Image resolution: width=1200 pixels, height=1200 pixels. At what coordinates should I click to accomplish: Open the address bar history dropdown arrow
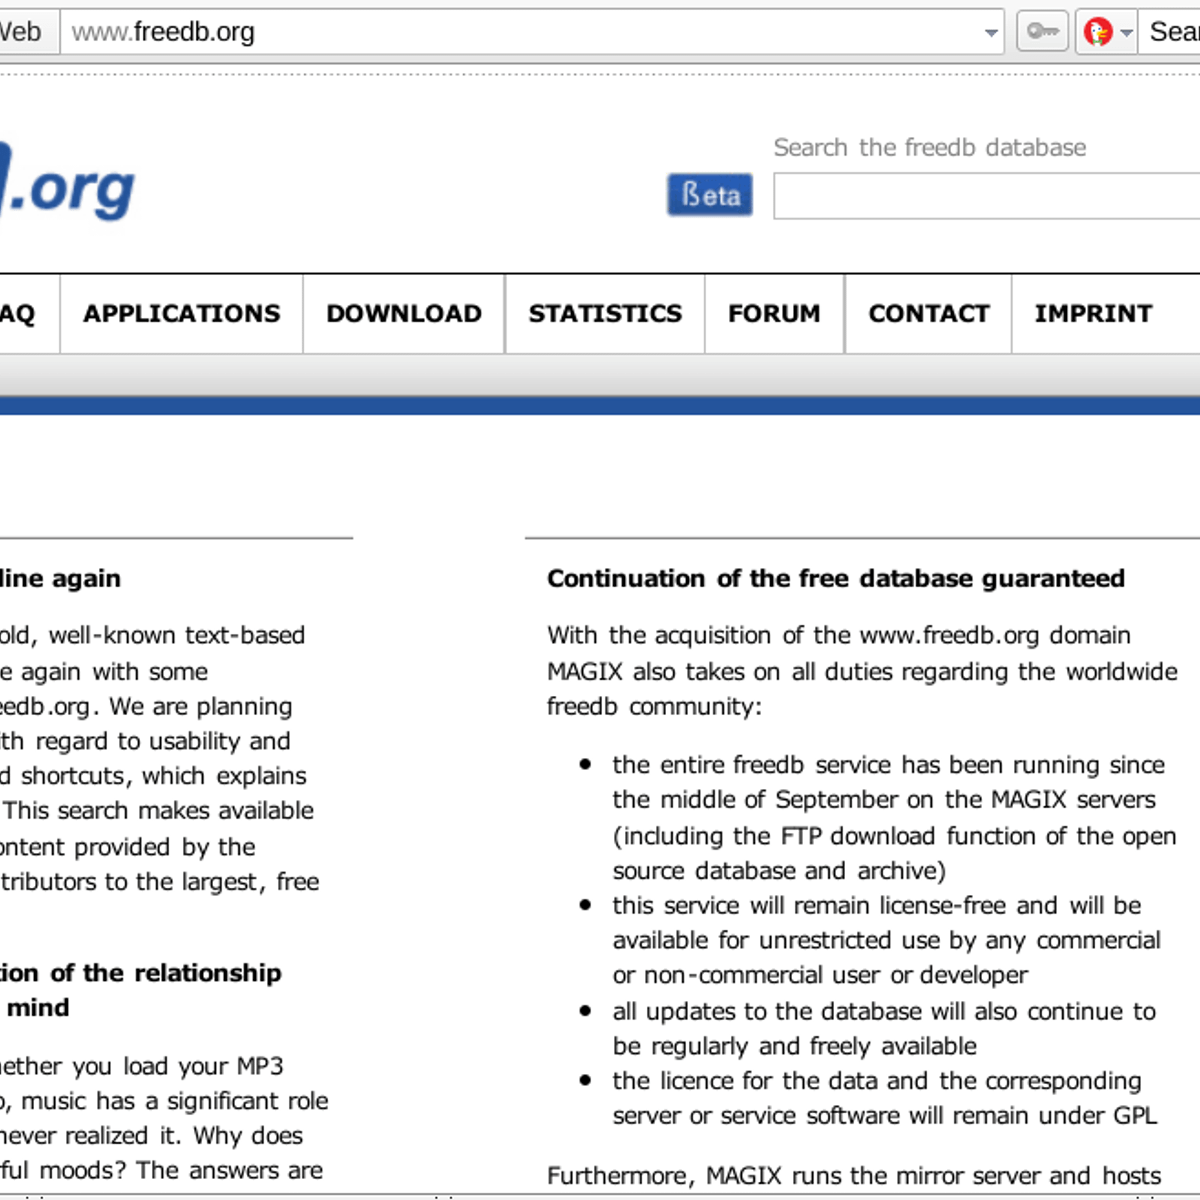[x=991, y=32]
